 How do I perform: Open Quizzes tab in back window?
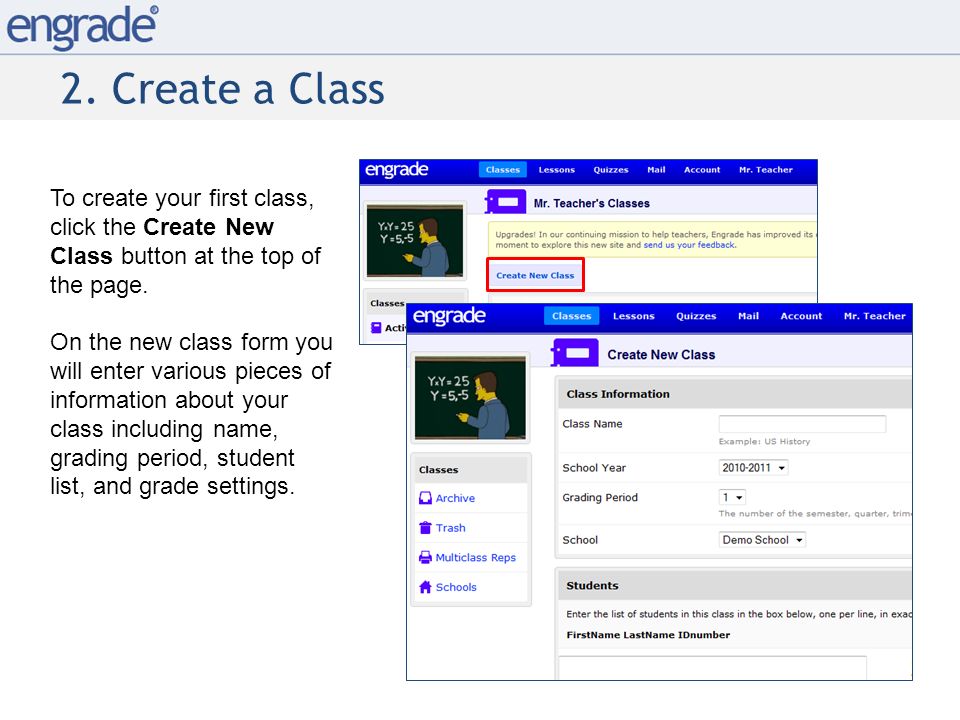pos(611,170)
